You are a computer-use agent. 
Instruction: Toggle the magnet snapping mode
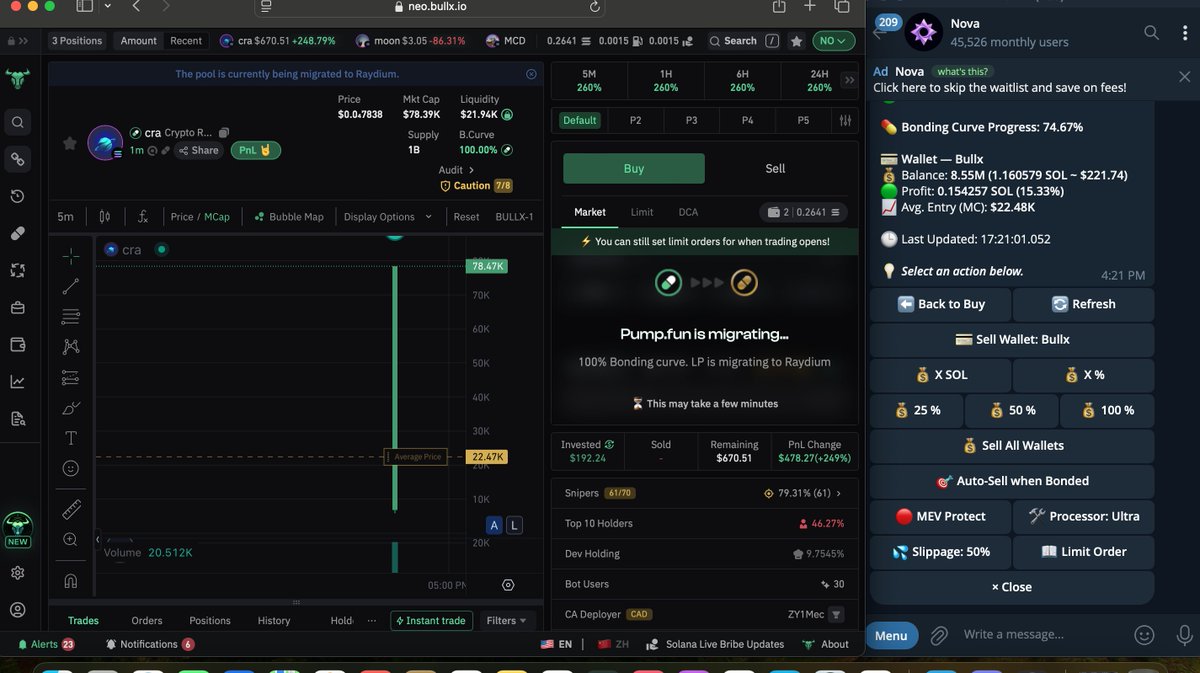tap(71, 580)
